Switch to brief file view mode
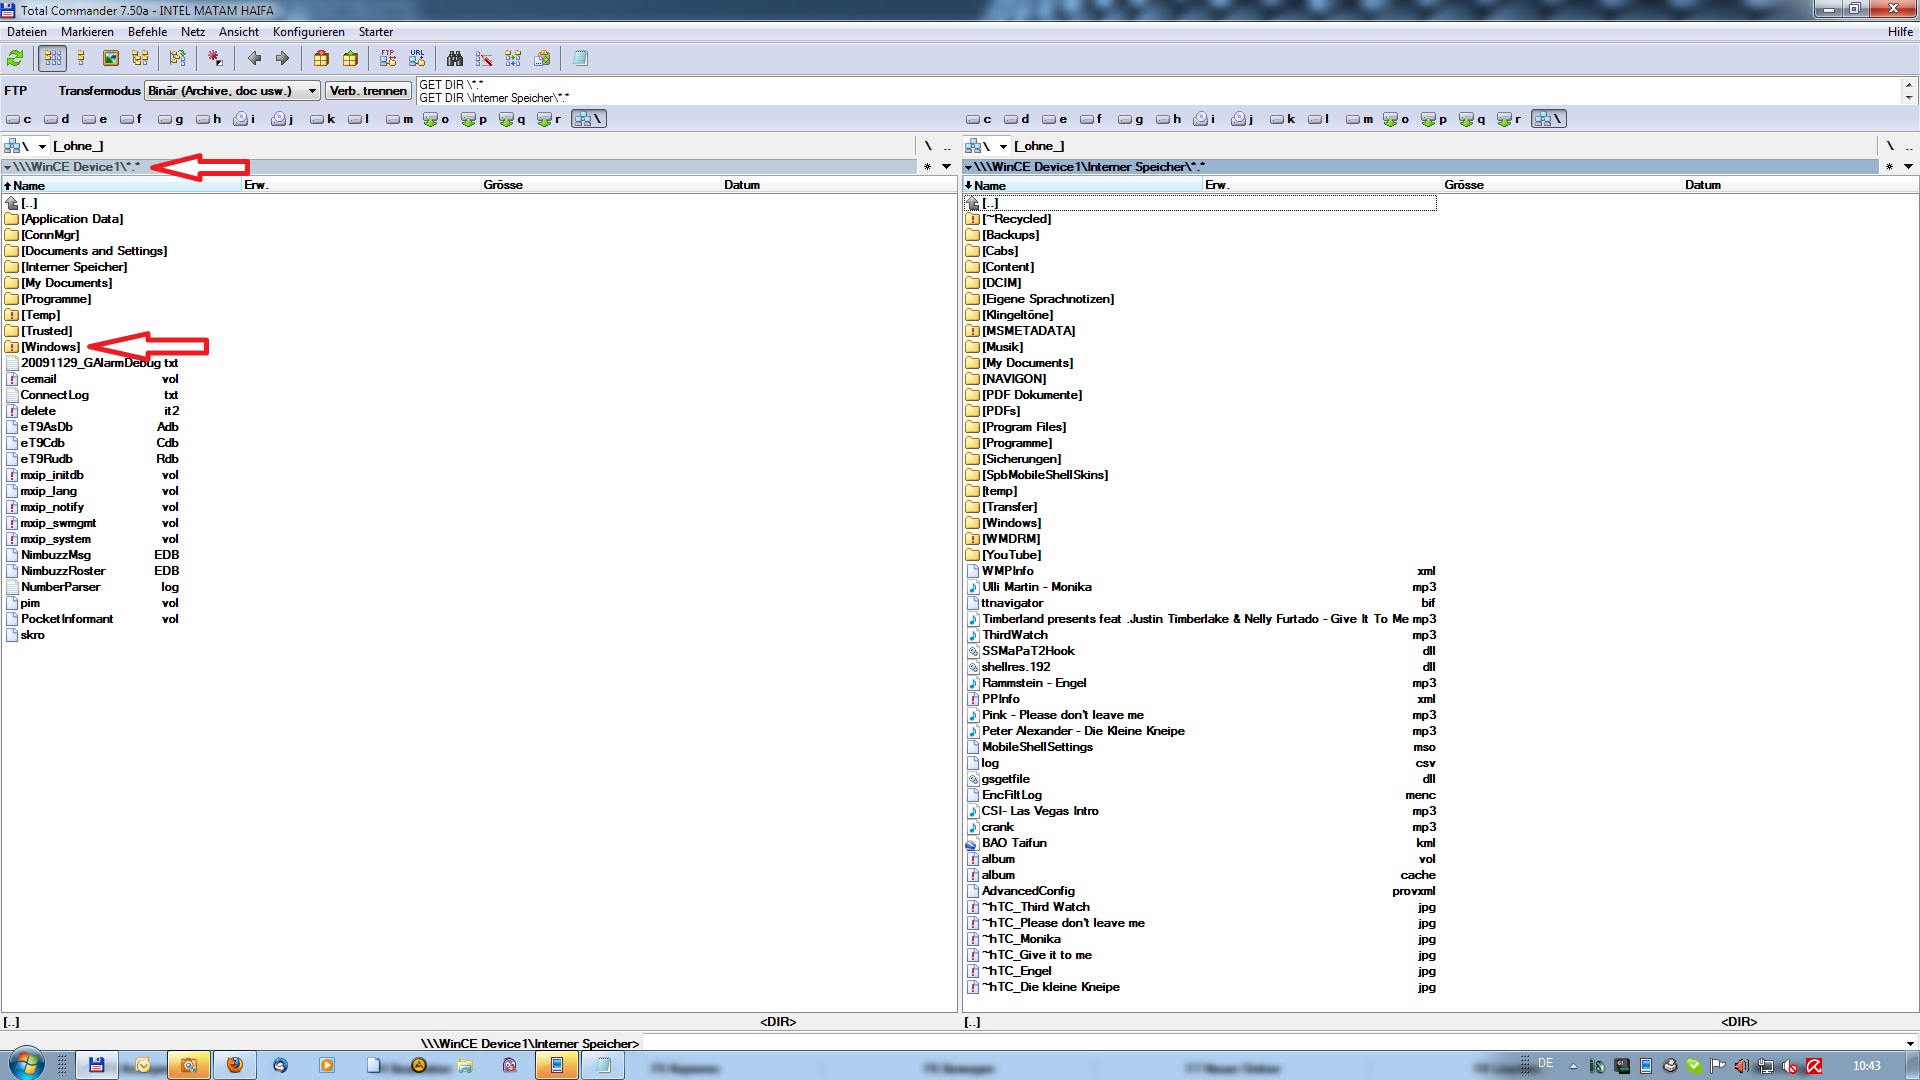Image resolution: width=1920 pixels, height=1080 pixels. tap(52, 58)
